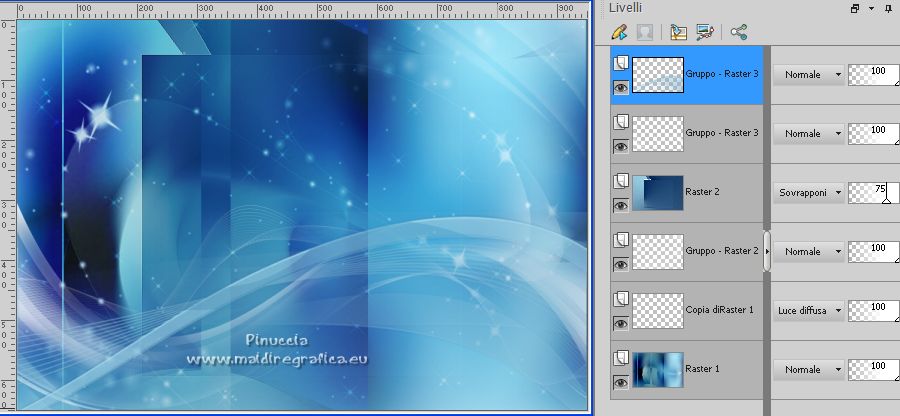Select the Raster 1 layer thumbnail
Screen dimensions: 900x416
(658, 370)
